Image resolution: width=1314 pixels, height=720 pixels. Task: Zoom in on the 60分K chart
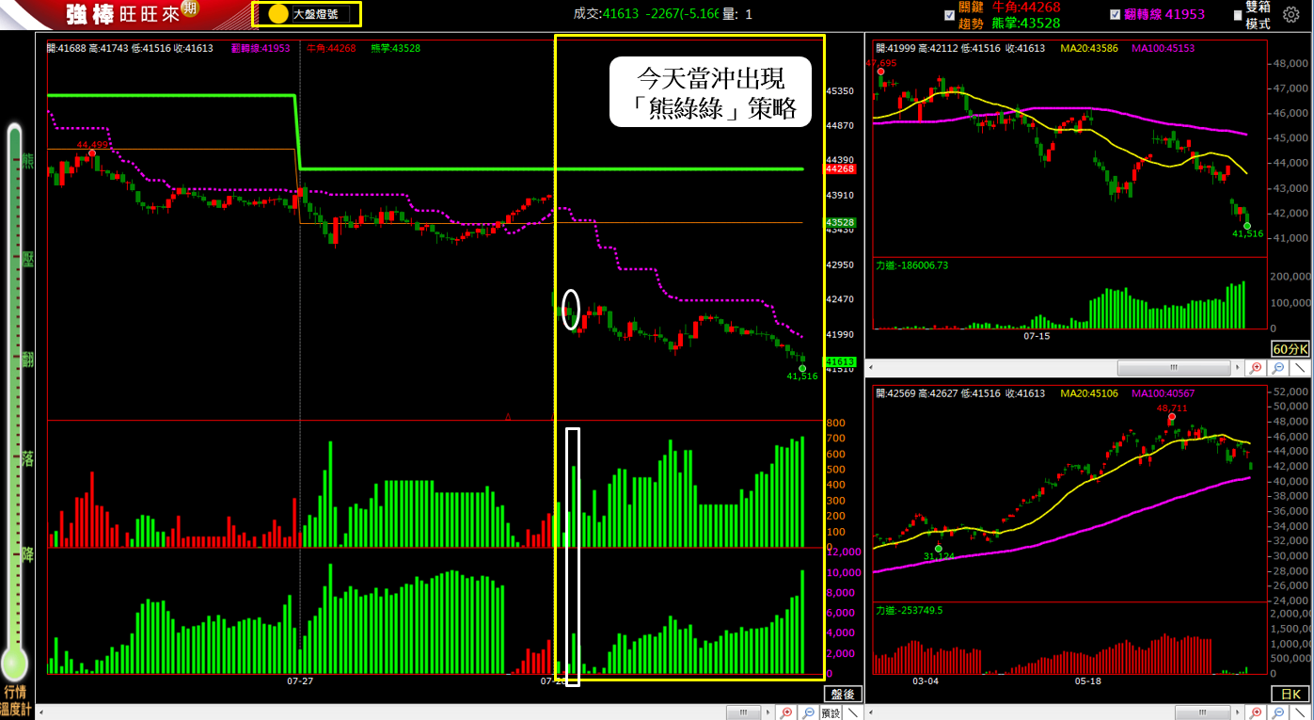pos(1257,368)
